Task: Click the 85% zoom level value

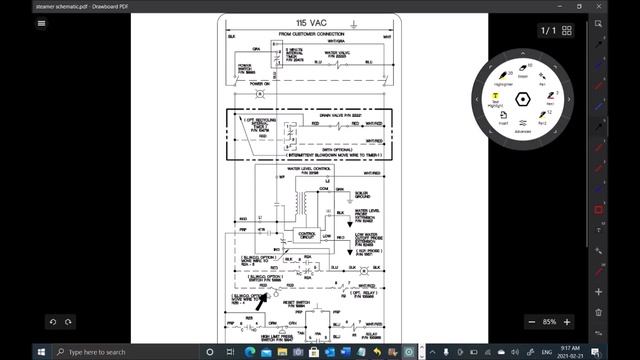Action: point(549,322)
